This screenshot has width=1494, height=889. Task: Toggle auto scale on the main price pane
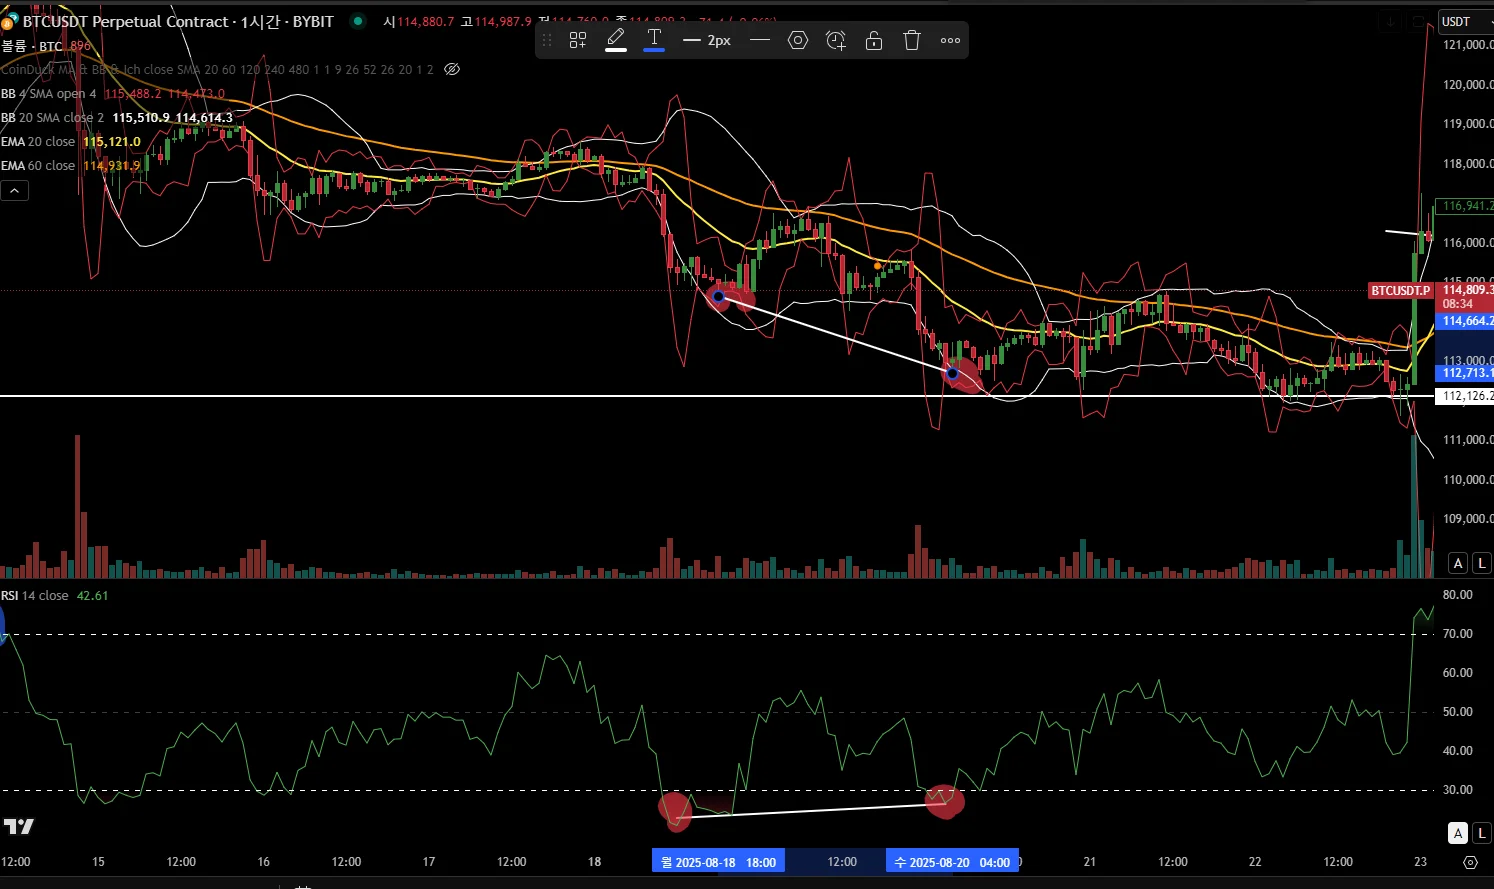pos(1458,563)
